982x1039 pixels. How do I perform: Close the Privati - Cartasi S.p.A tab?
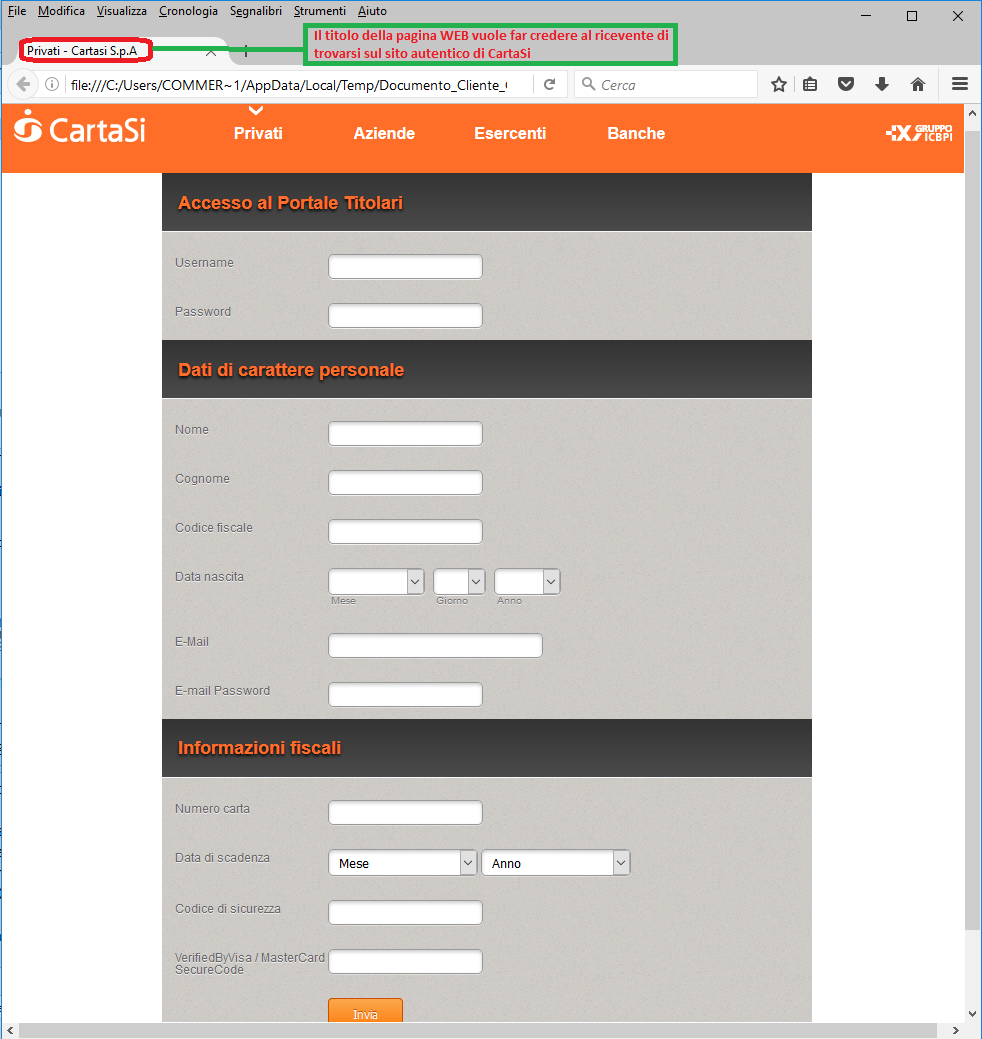[211, 52]
